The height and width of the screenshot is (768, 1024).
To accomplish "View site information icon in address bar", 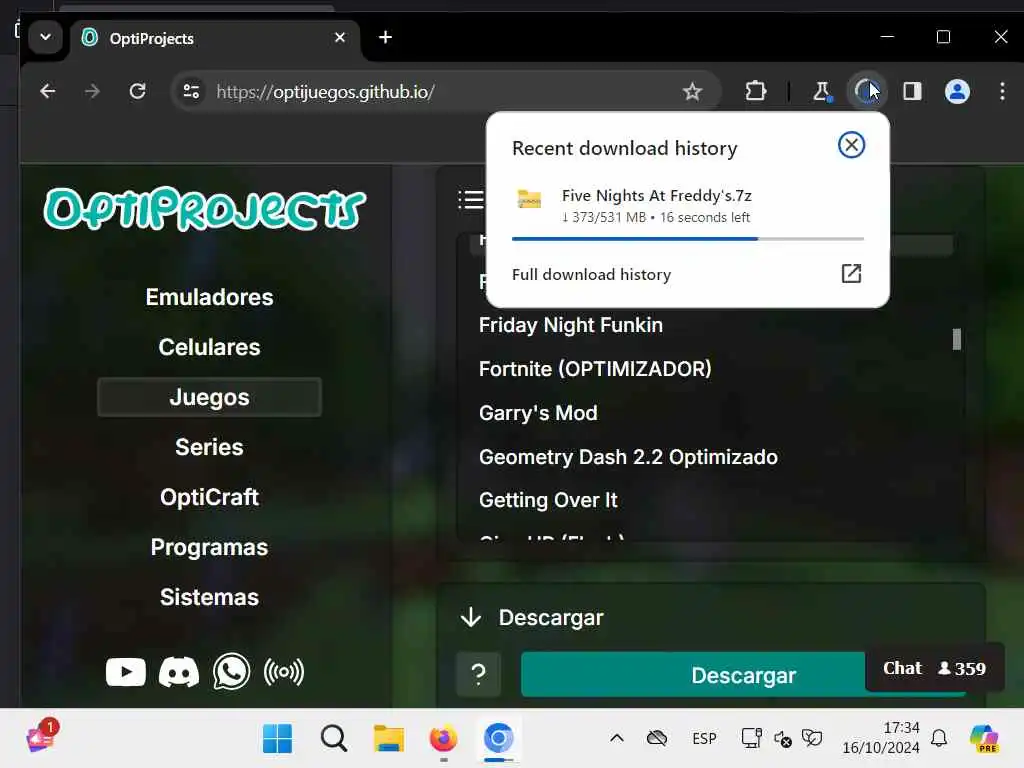I will click(191, 91).
